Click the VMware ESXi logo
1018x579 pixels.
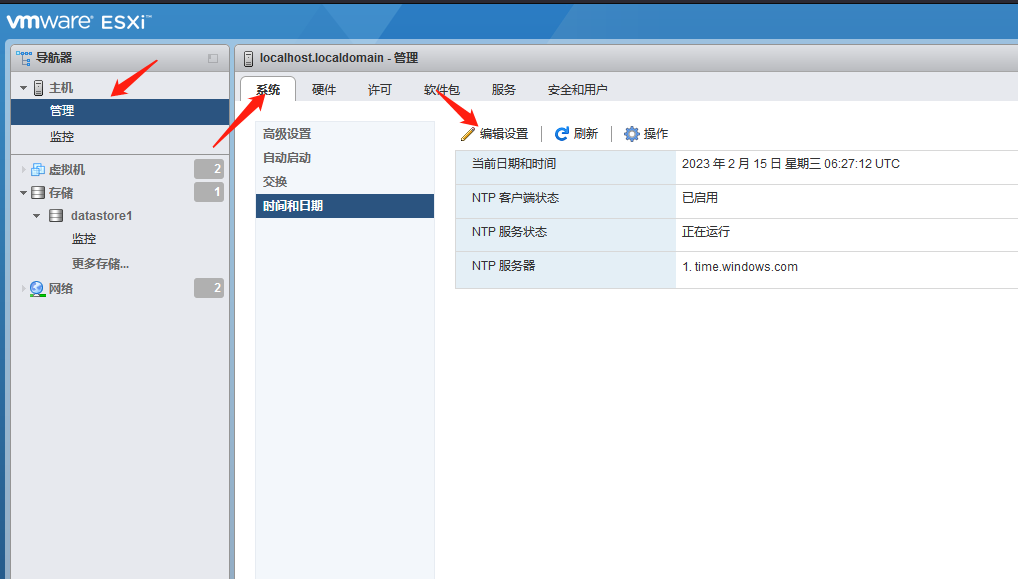79,21
